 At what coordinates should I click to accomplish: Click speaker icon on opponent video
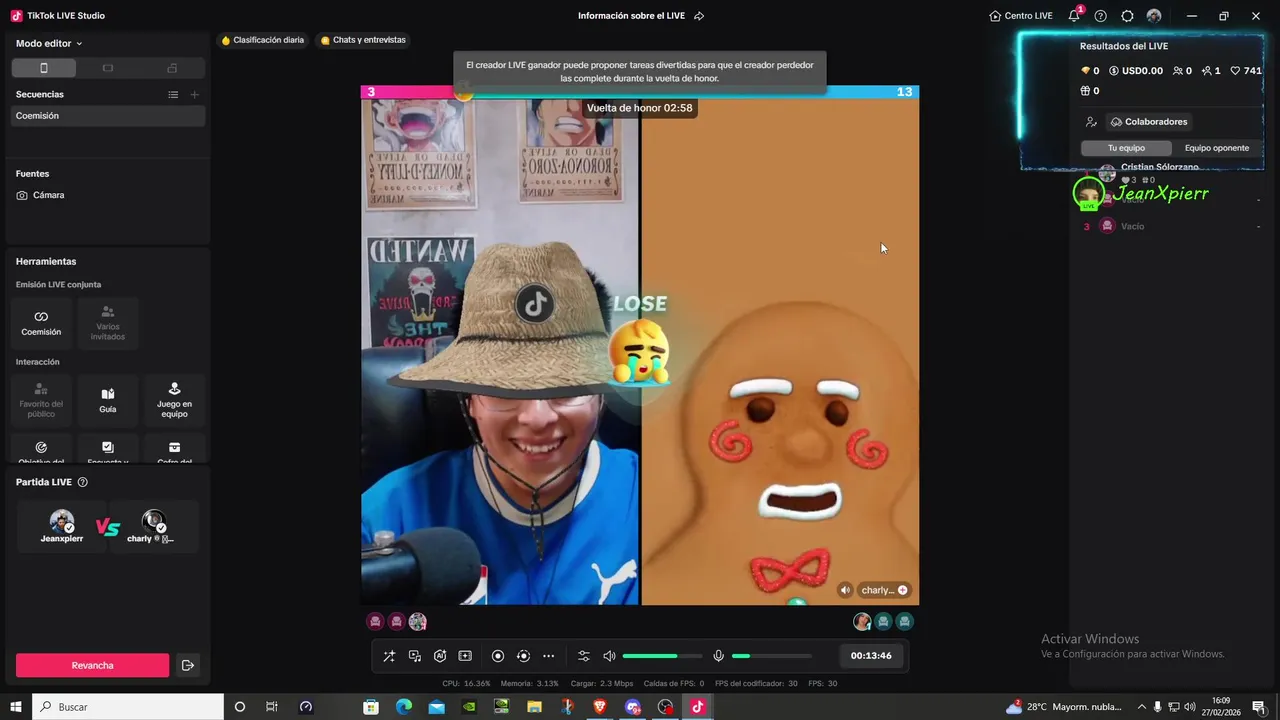pos(845,590)
